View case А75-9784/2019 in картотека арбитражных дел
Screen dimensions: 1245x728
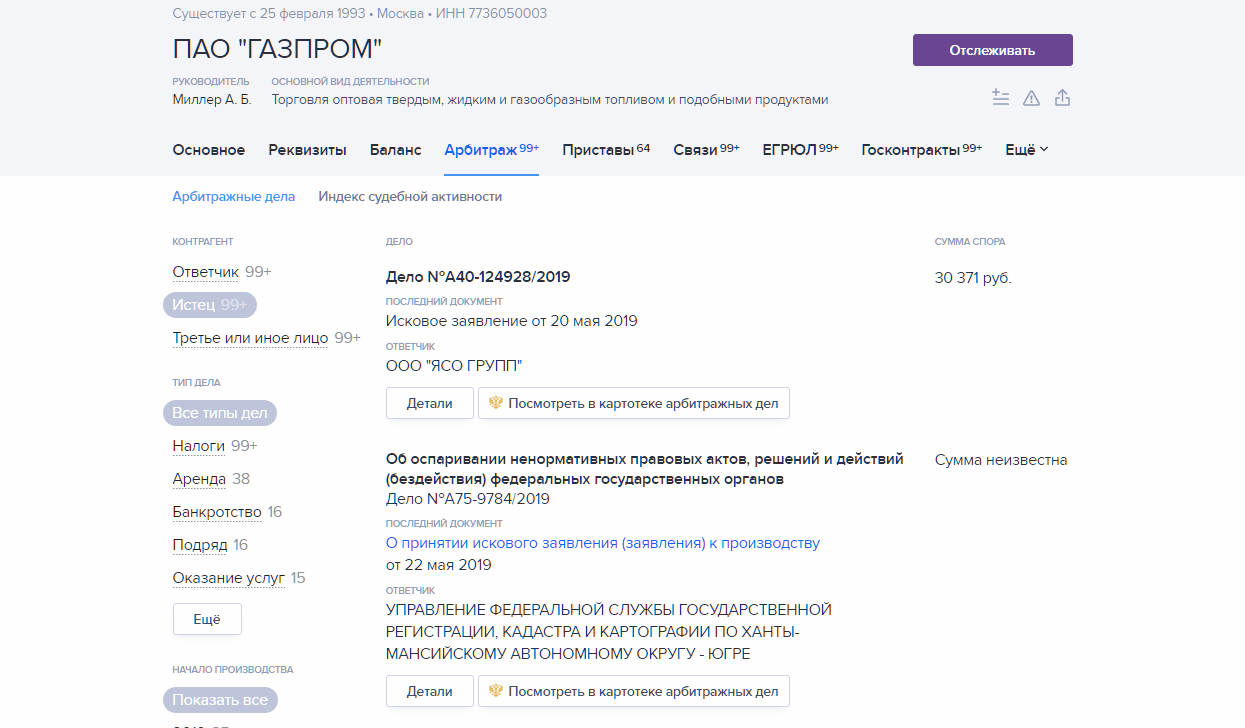(634, 691)
